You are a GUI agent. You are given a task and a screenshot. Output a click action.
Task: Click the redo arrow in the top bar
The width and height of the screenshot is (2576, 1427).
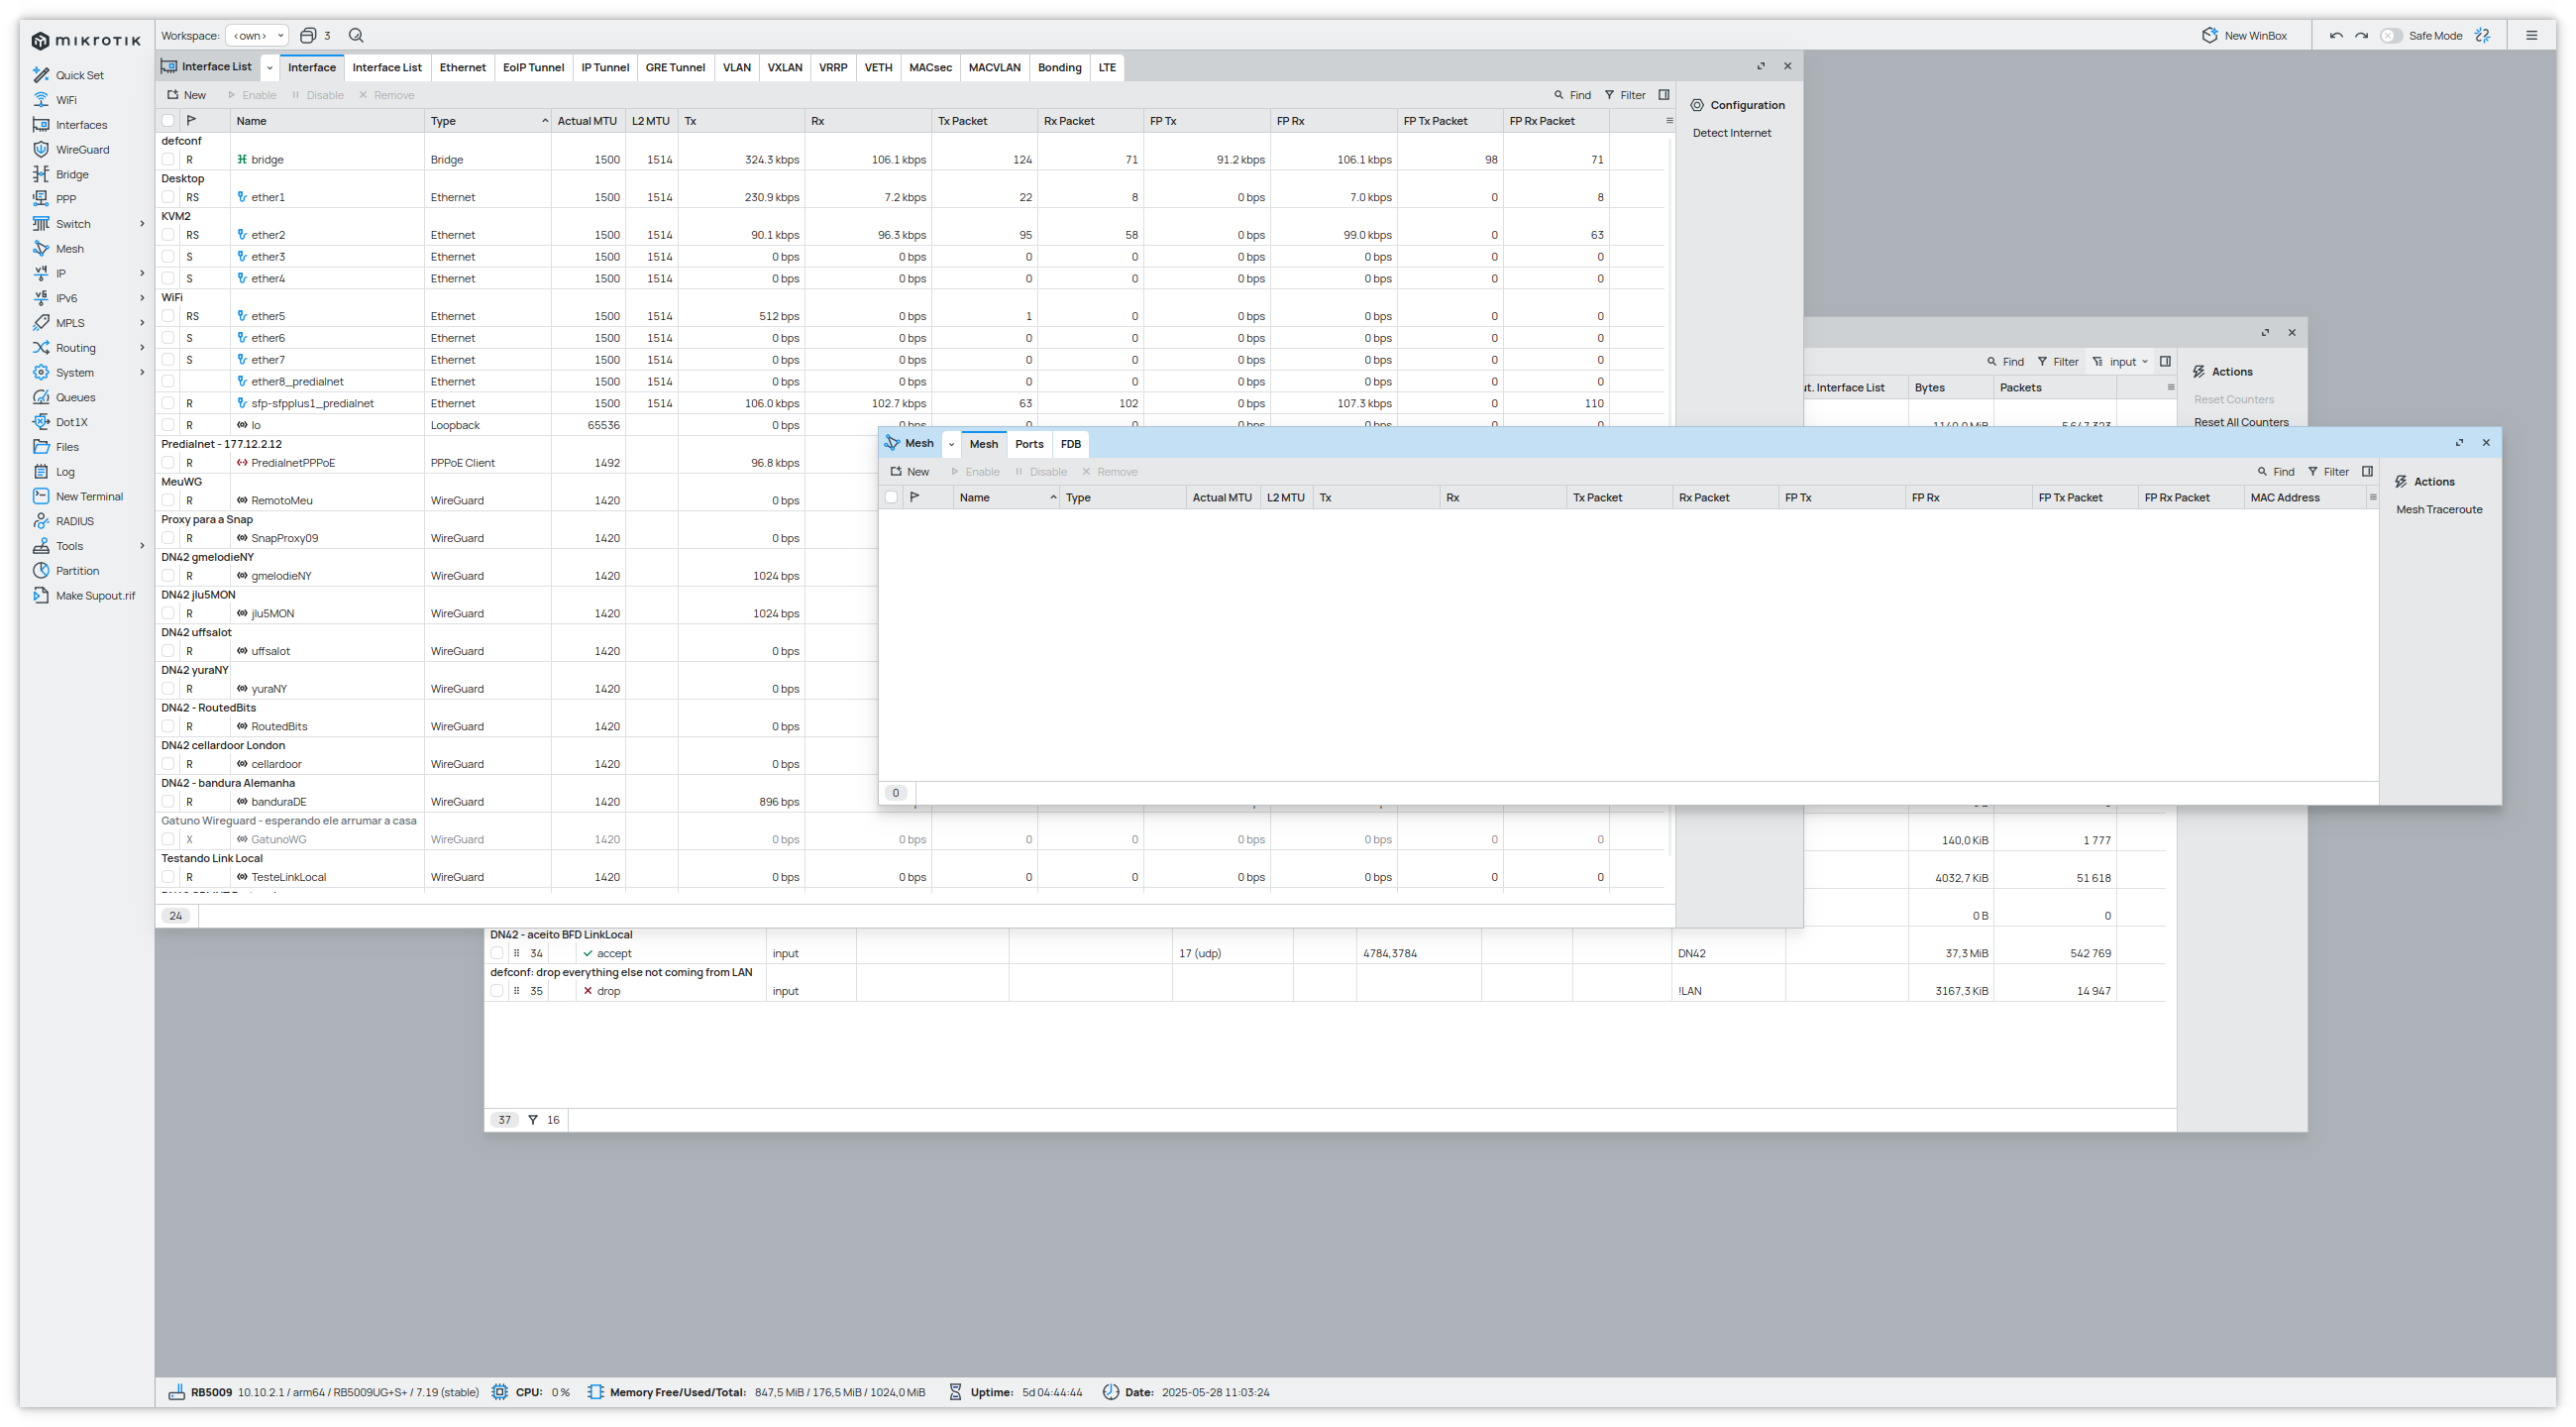tap(2361, 35)
